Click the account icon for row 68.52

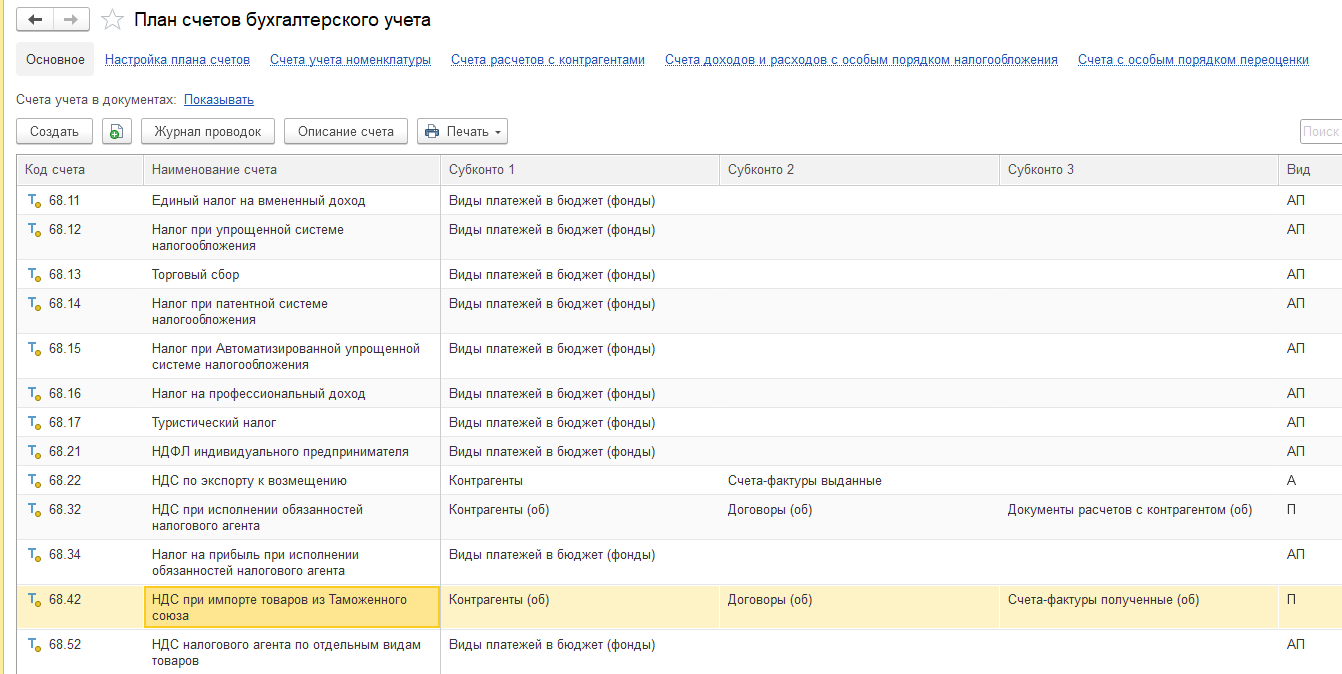(34, 646)
